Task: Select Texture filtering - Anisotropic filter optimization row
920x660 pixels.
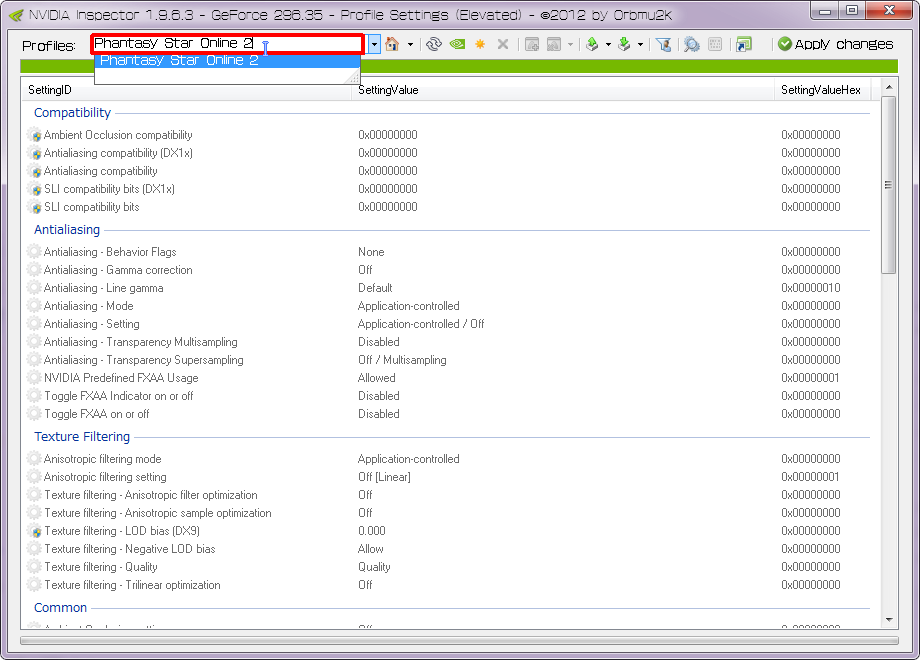Action: (x=449, y=495)
